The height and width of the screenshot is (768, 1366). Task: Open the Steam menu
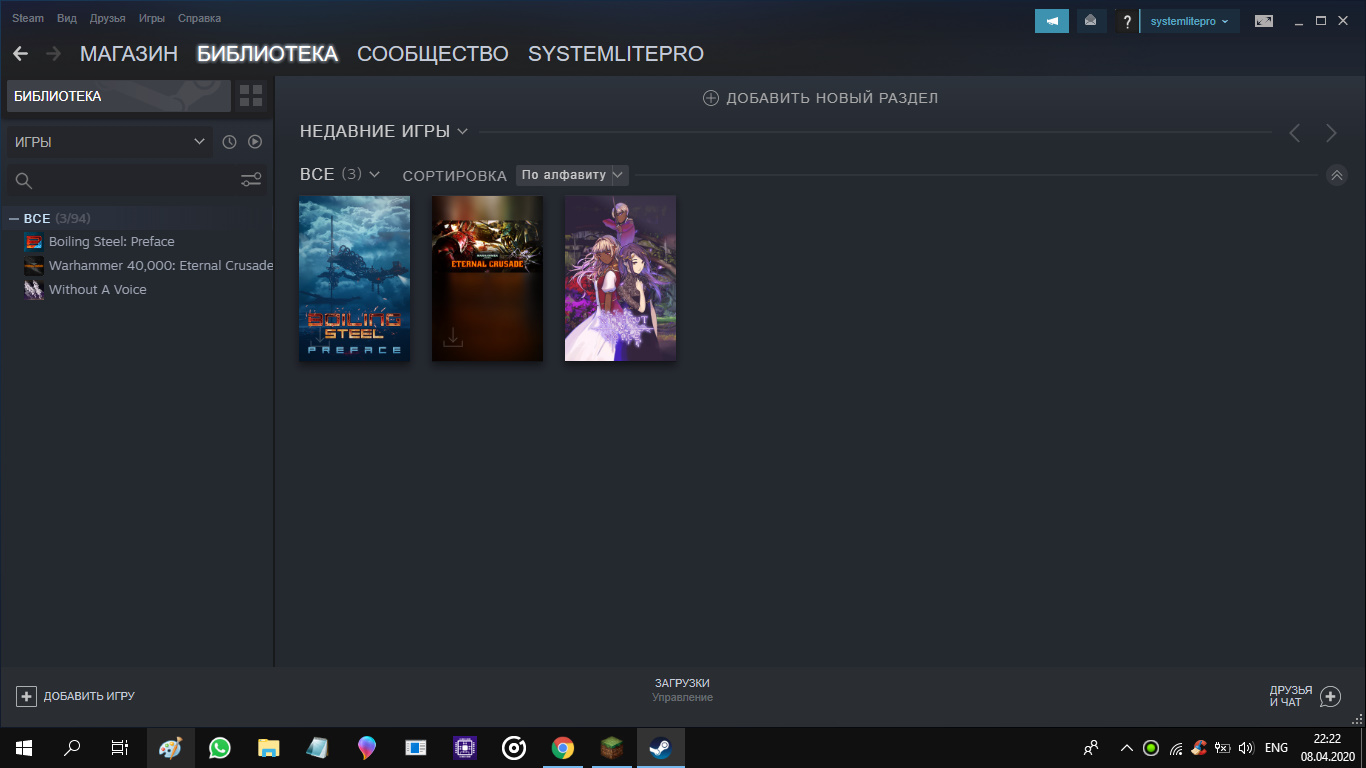28,18
